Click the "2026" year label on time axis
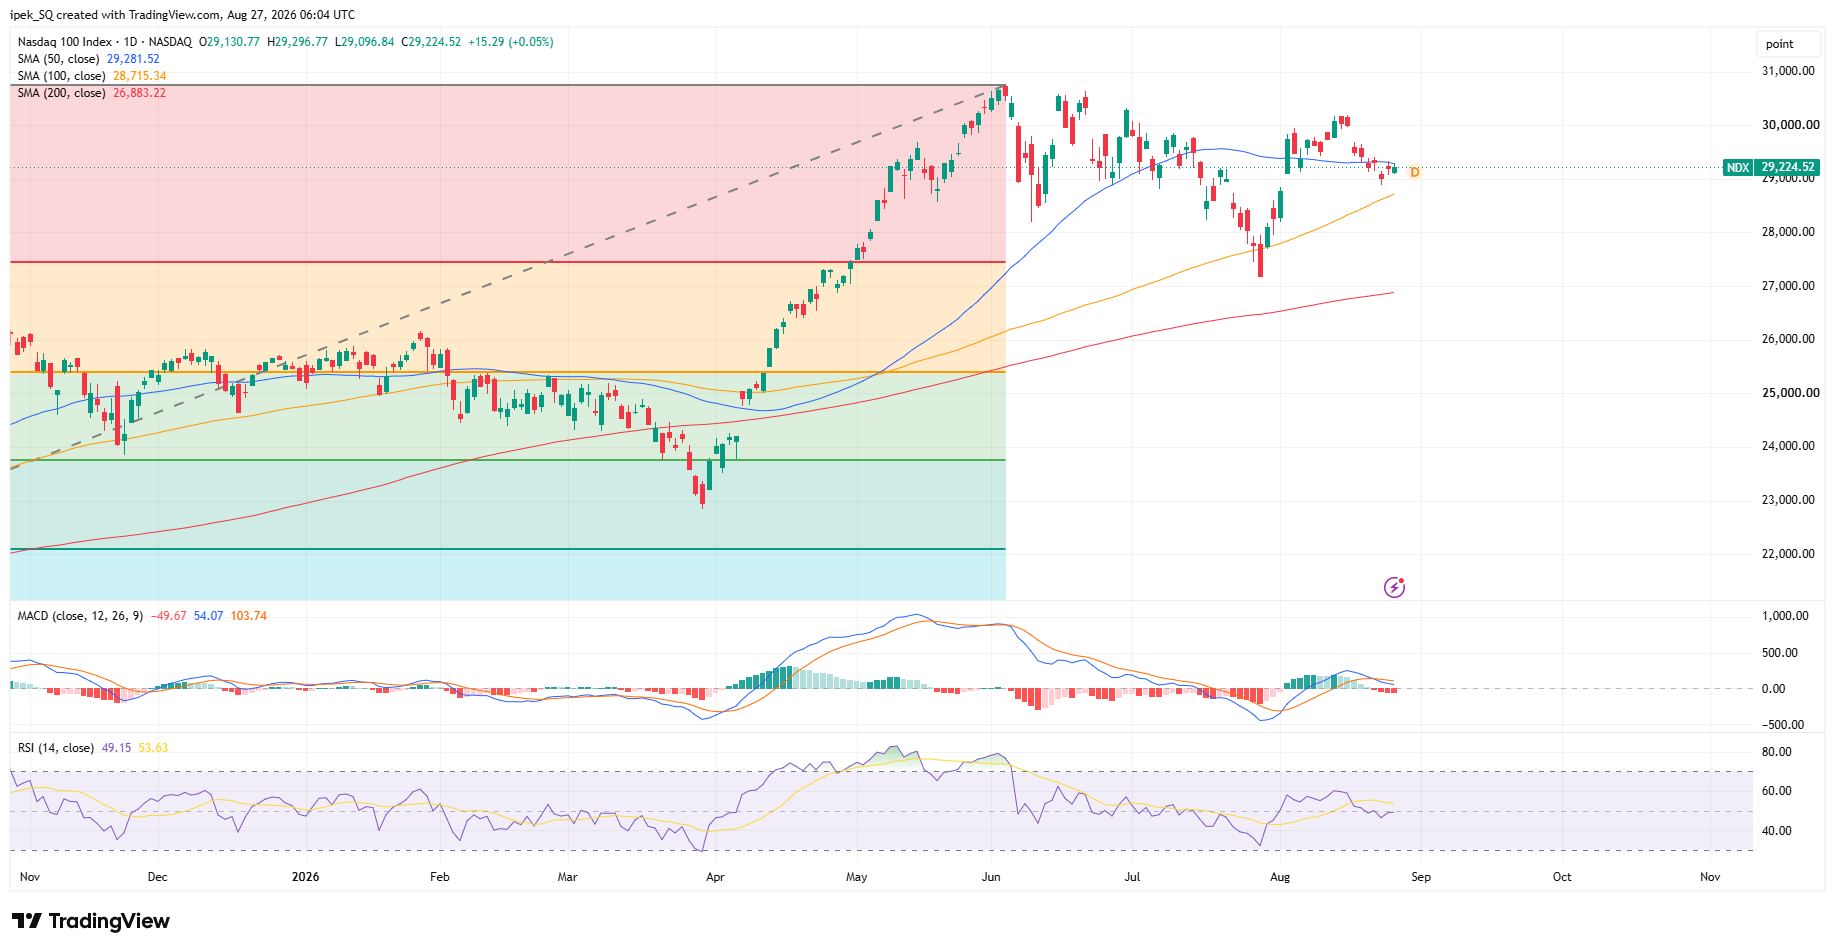 (x=306, y=877)
